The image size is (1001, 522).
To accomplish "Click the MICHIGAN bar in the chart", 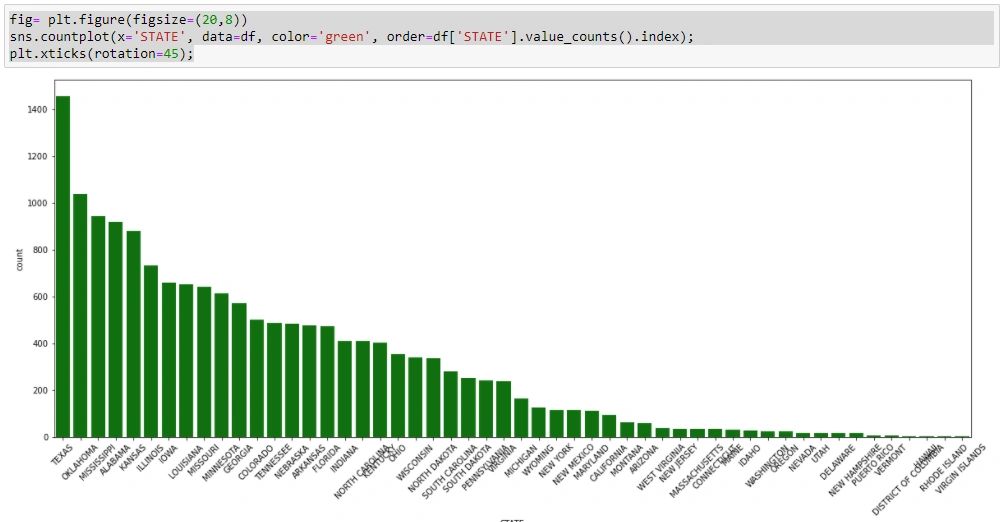I will (522, 418).
